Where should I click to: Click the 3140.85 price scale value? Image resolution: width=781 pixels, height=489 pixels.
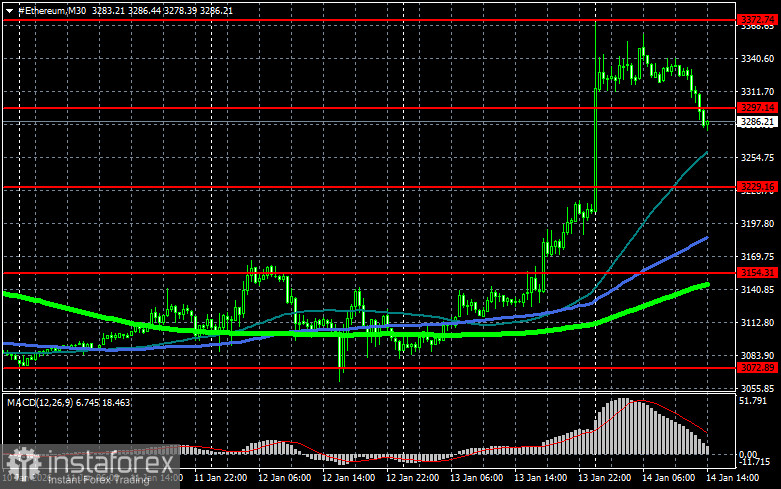[758, 289]
